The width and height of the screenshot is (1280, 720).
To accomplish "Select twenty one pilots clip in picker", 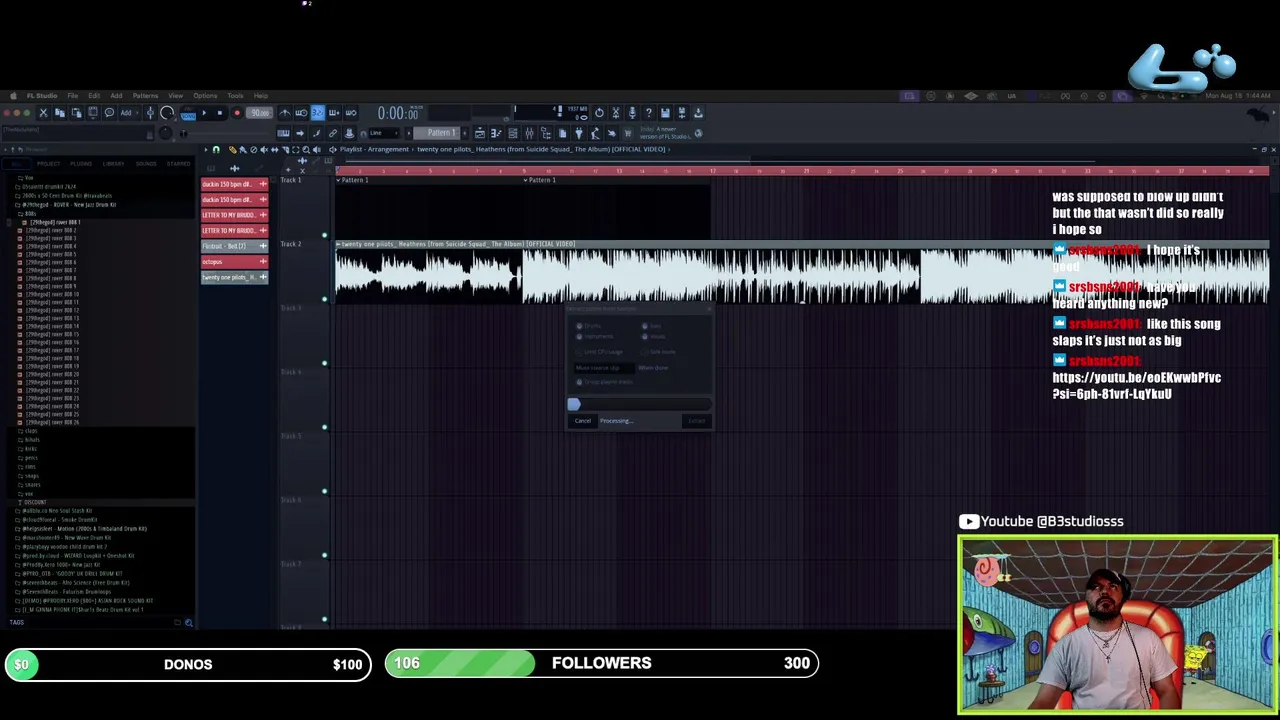I will coord(234,277).
